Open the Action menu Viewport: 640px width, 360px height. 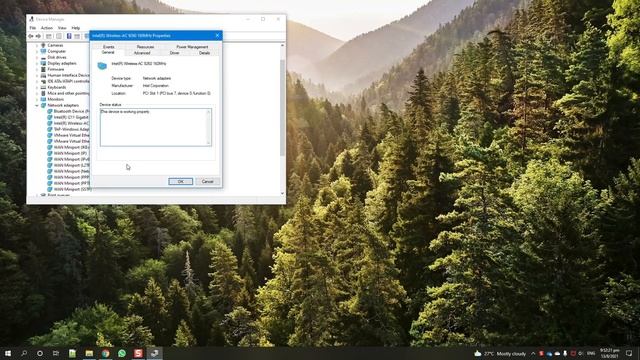coord(47,28)
